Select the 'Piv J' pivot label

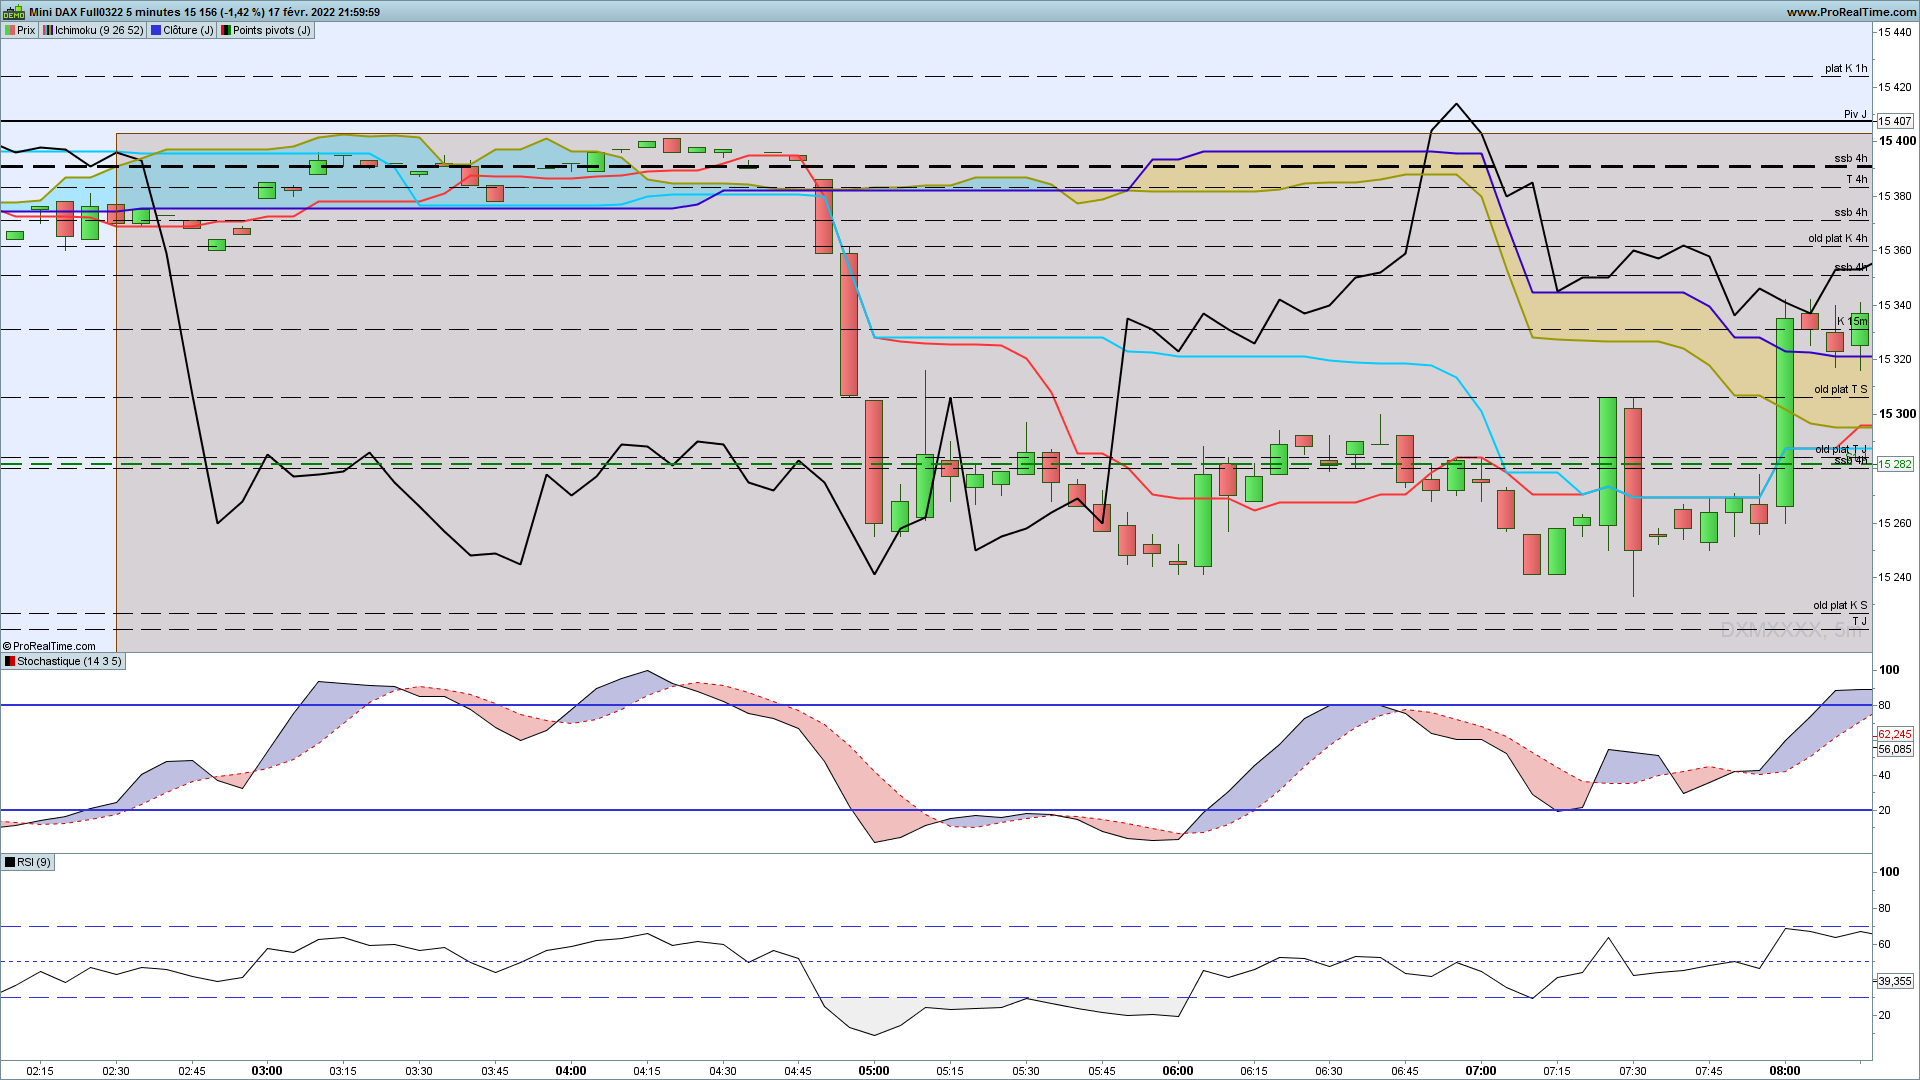(1855, 114)
